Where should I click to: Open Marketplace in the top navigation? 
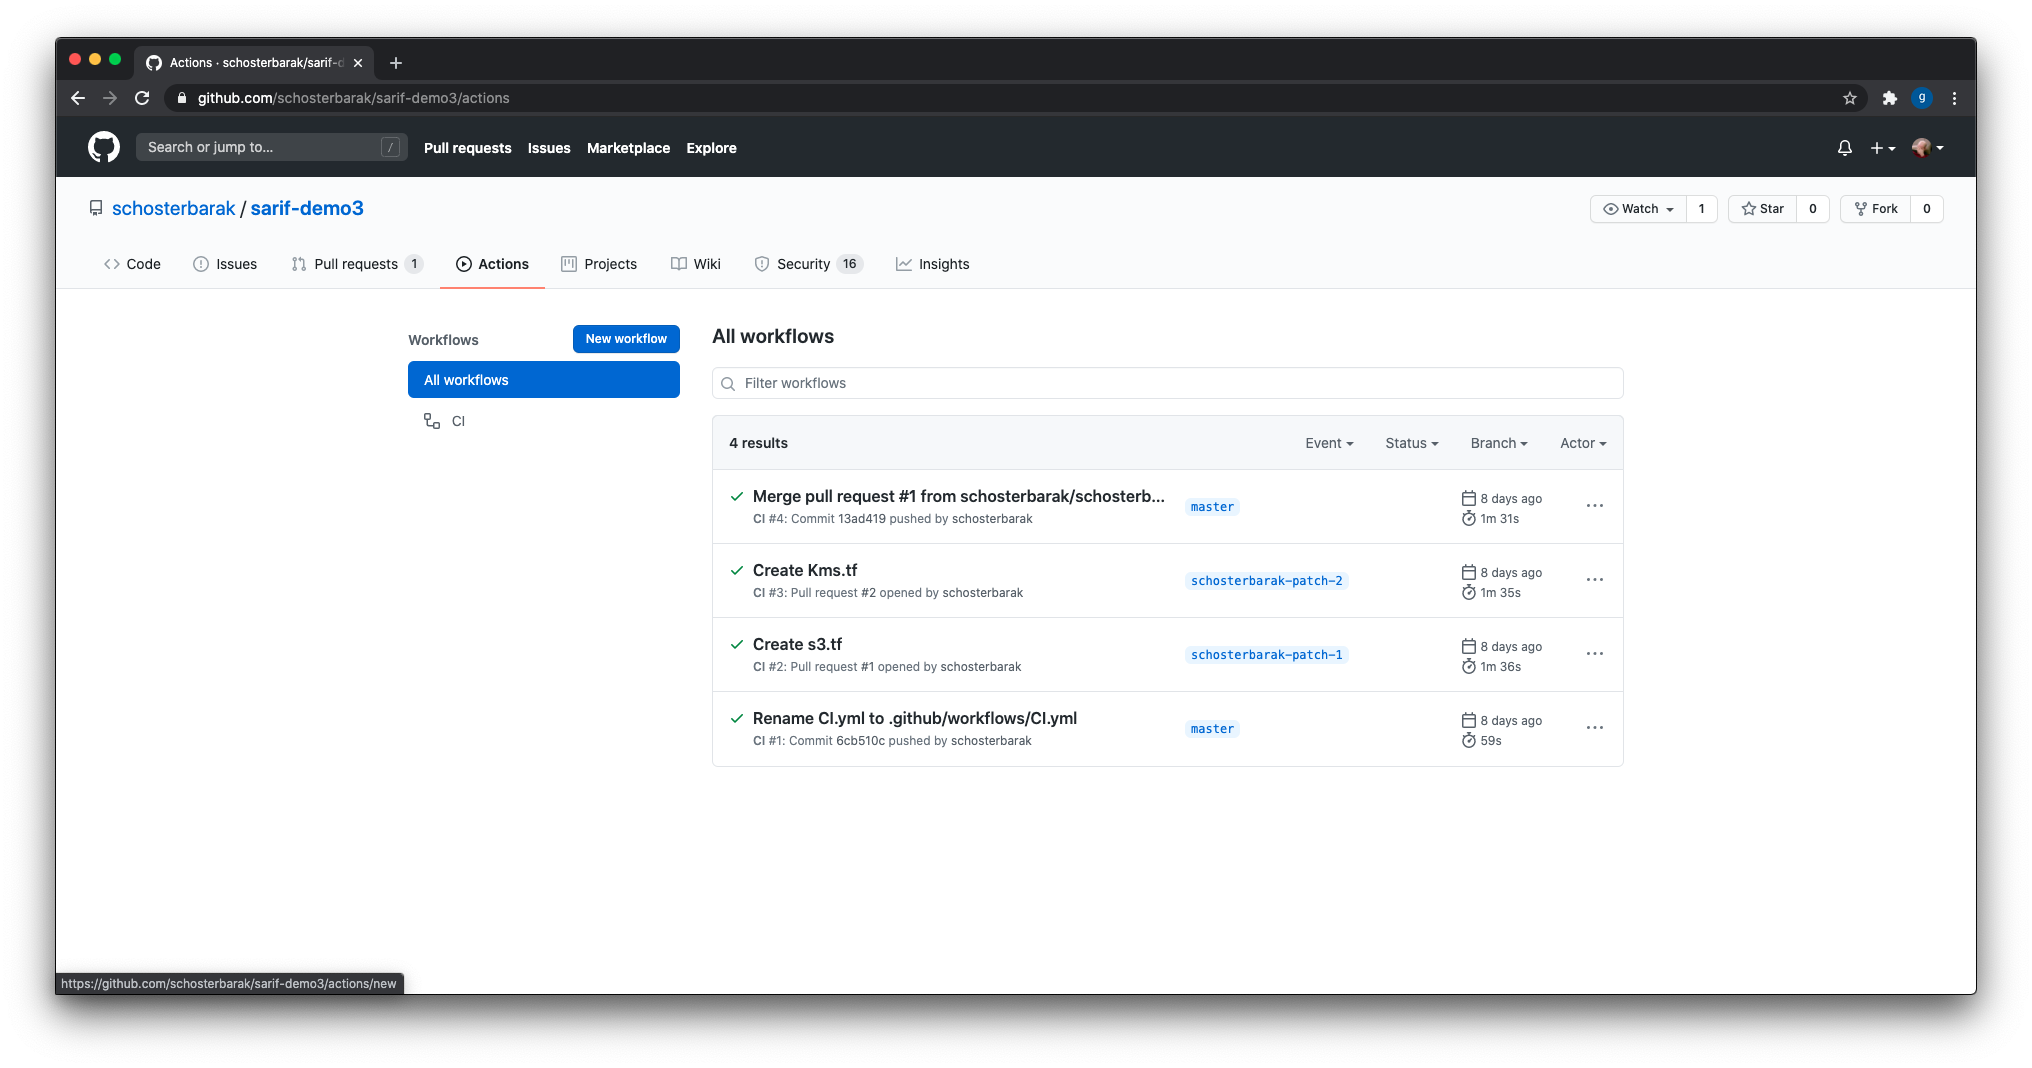[628, 148]
